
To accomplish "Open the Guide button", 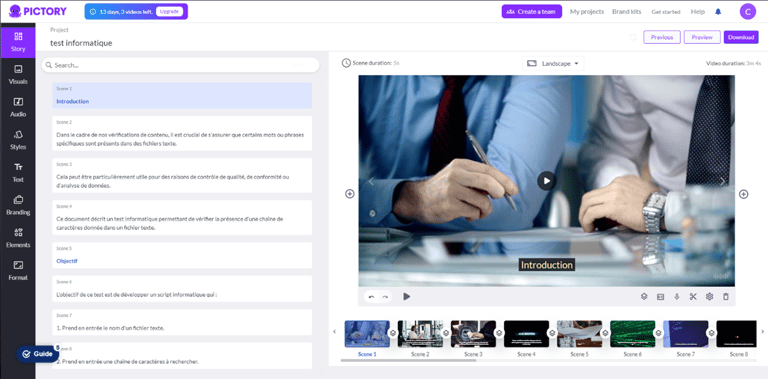I will tap(38, 354).
